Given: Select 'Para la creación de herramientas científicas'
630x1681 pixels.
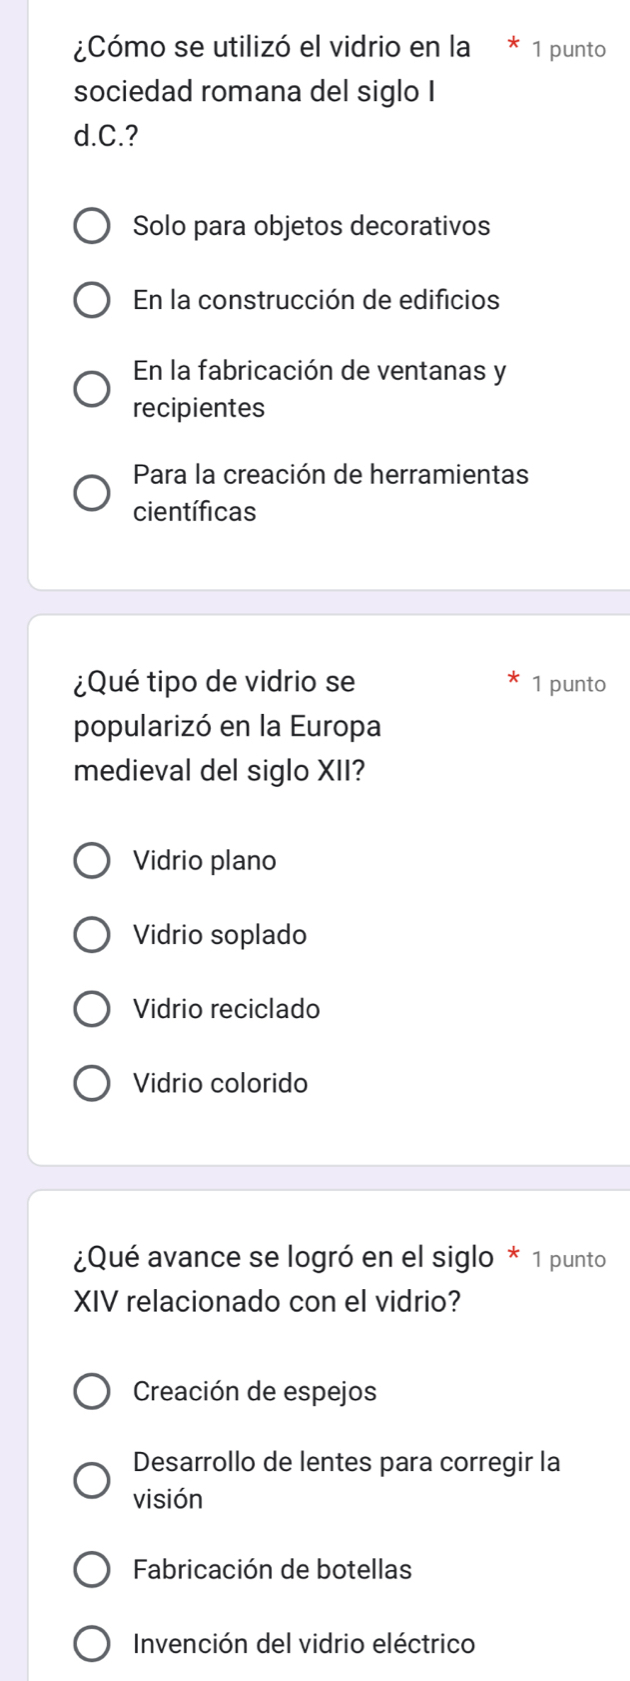Looking at the screenshot, I should (x=93, y=493).
